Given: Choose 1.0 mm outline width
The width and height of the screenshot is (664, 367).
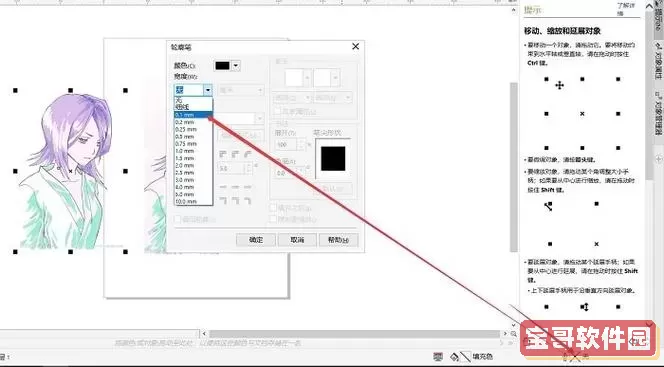Looking at the screenshot, I should click(193, 151).
